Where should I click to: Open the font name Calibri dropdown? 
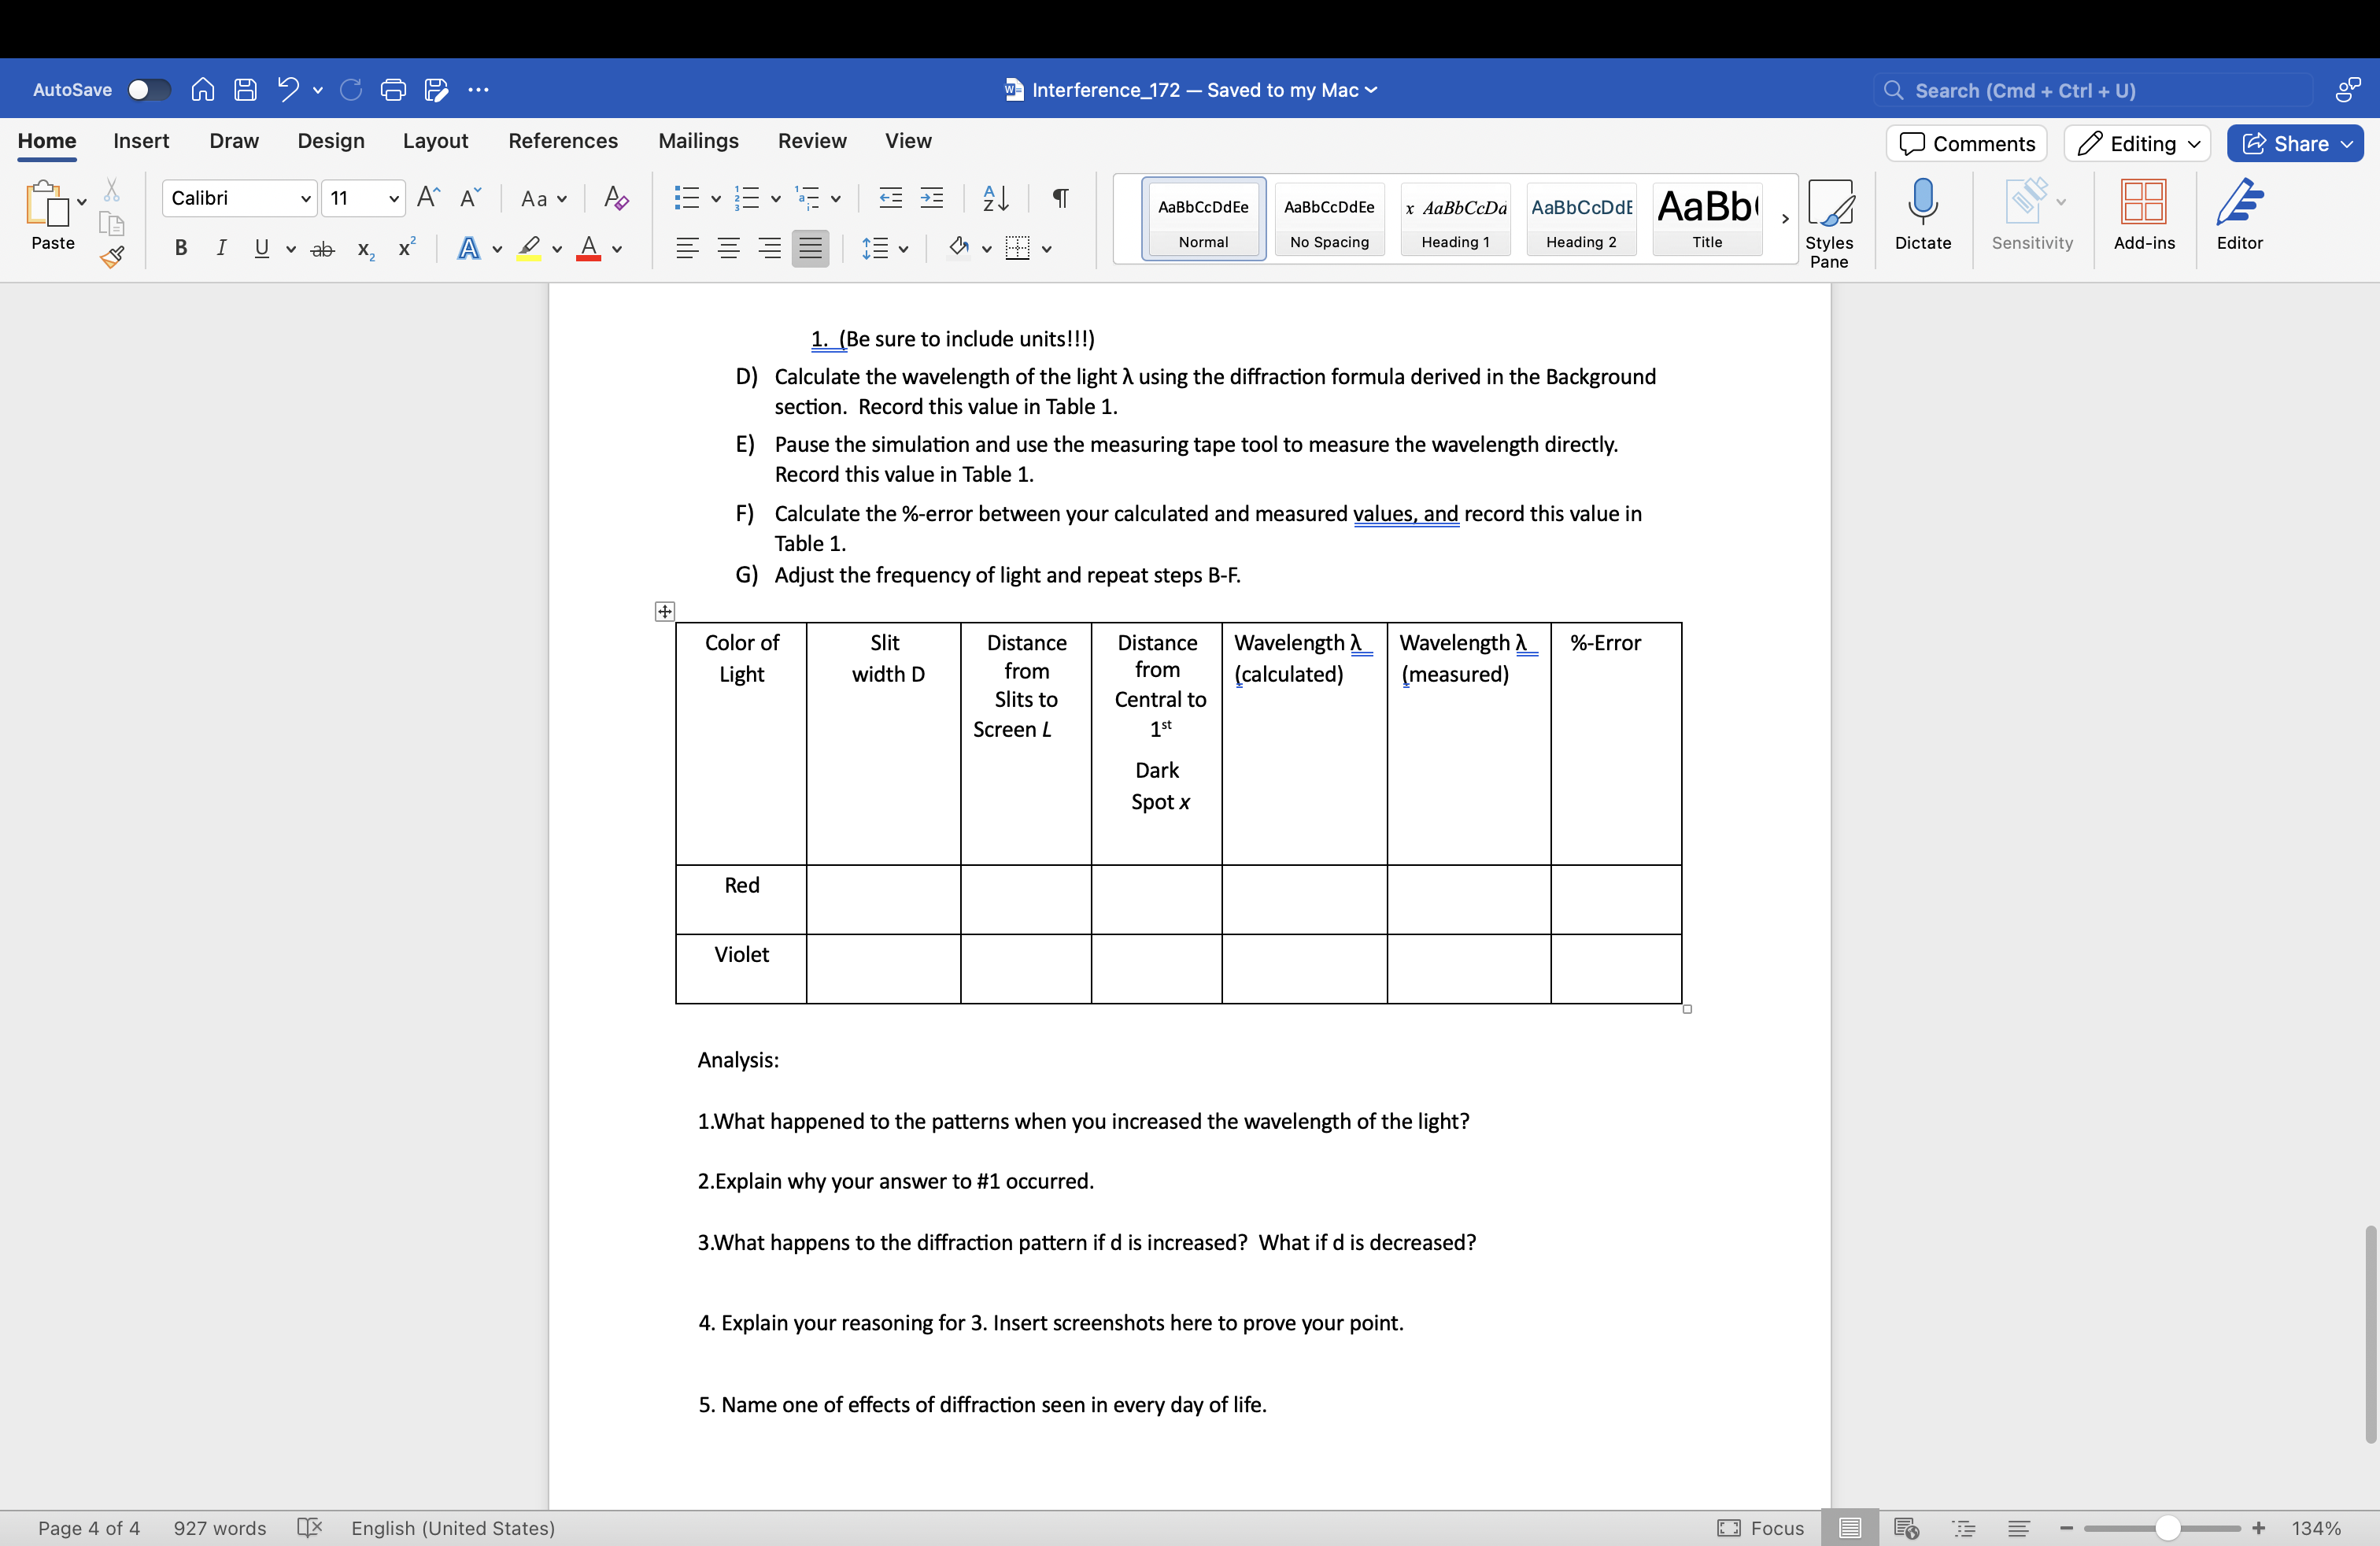click(305, 198)
